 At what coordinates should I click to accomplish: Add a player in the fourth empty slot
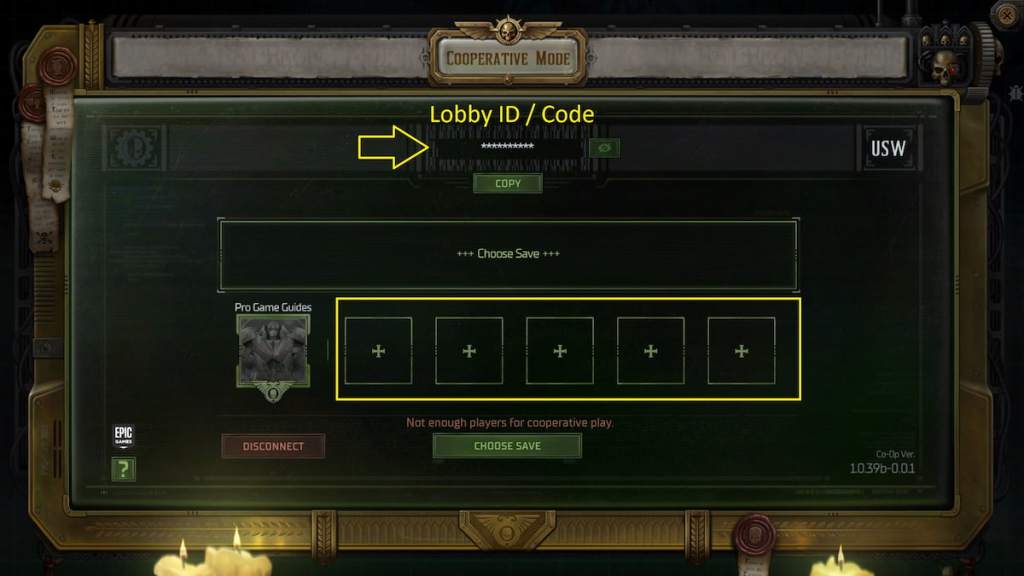point(650,351)
